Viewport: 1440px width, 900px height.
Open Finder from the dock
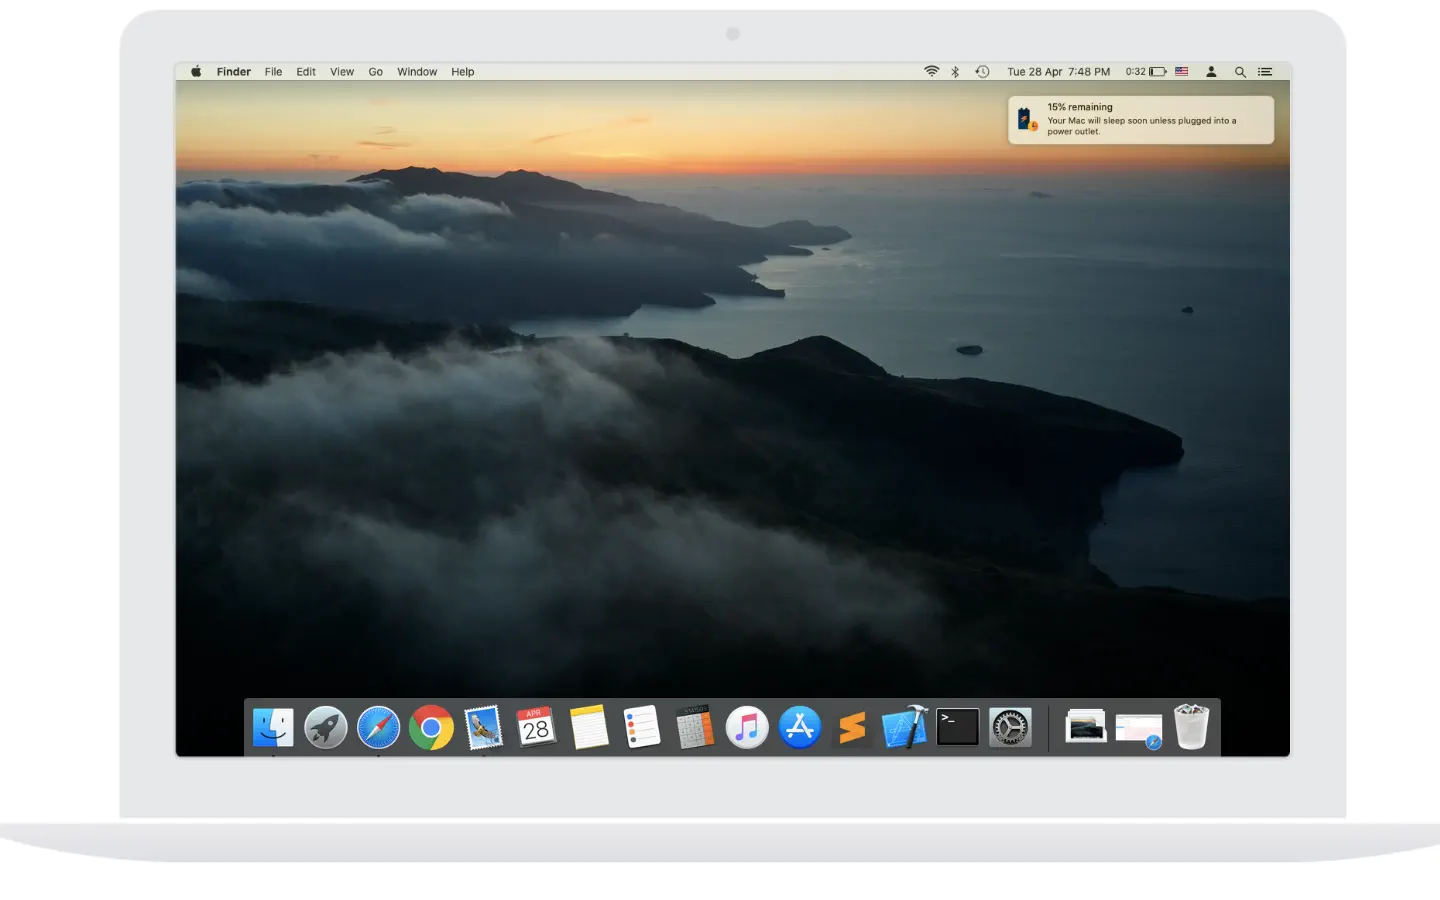click(273, 727)
